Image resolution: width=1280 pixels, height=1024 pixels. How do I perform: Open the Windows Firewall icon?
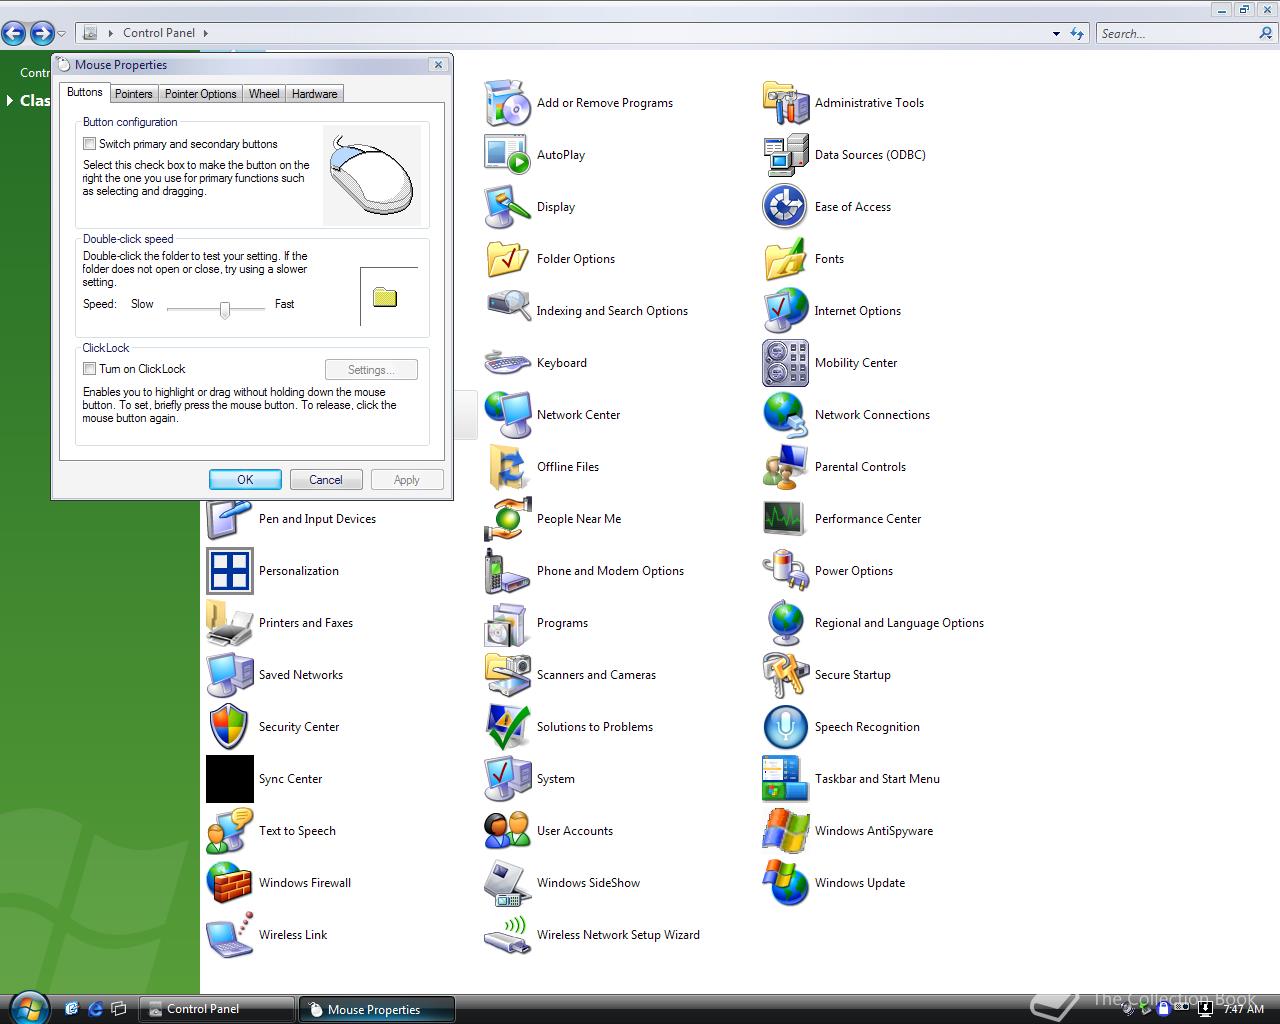(230, 883)
